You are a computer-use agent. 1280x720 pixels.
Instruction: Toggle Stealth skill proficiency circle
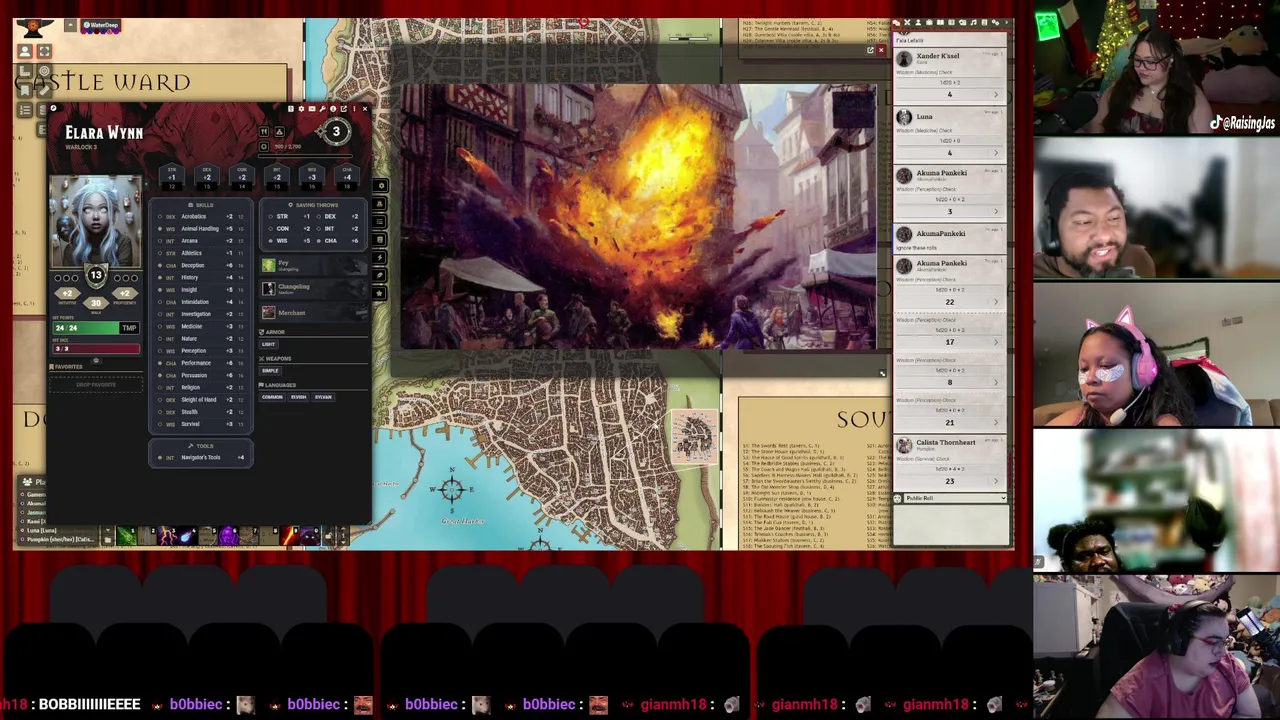[160, 412]
